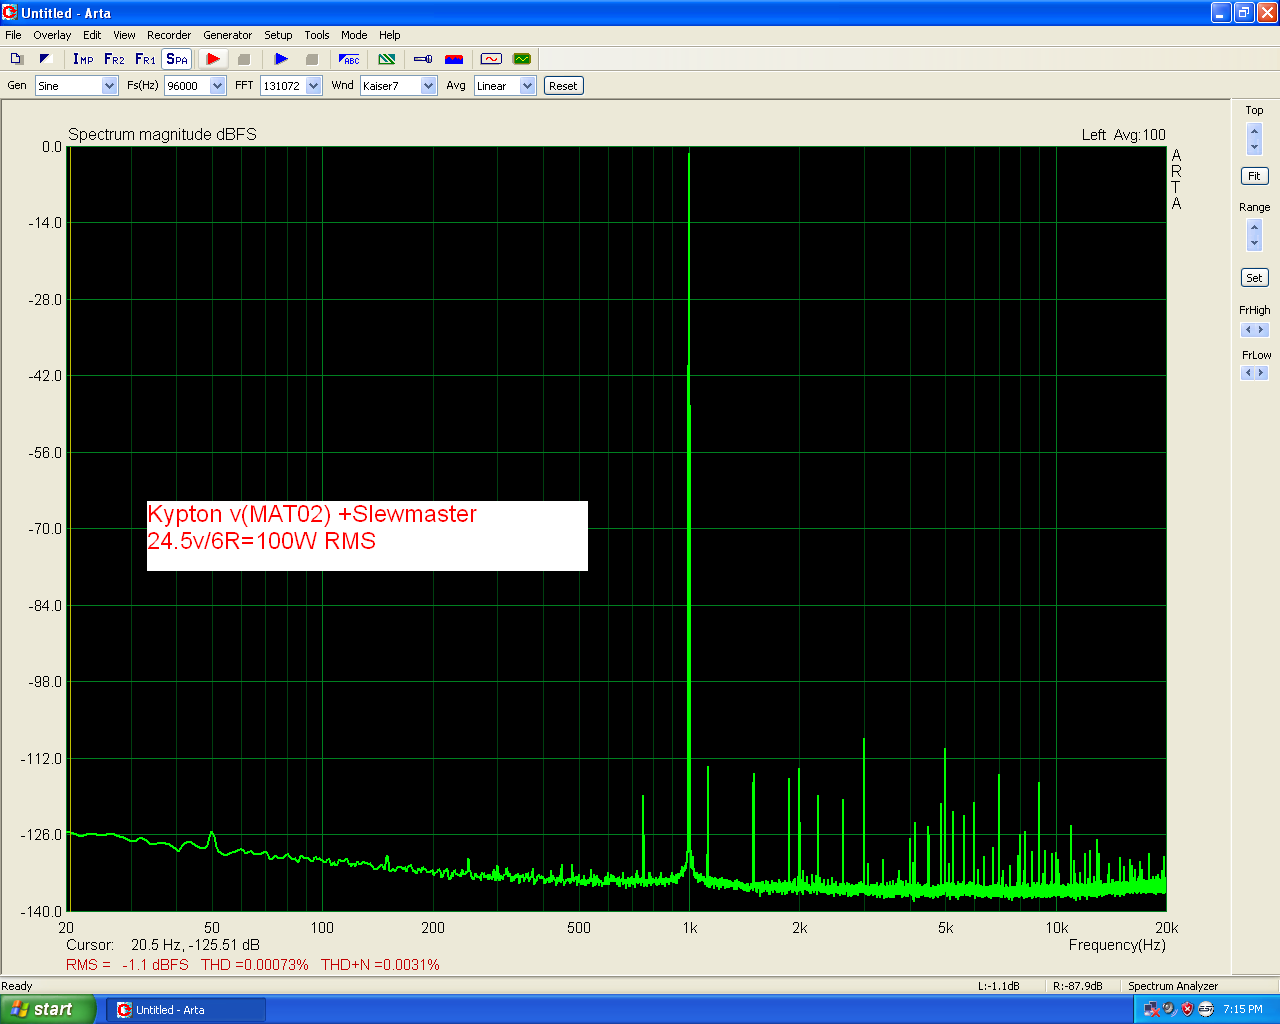This screenshot has height=1024, width=1280.
Task: Click the black-white color mode toolbar icon
Action: 45,59
